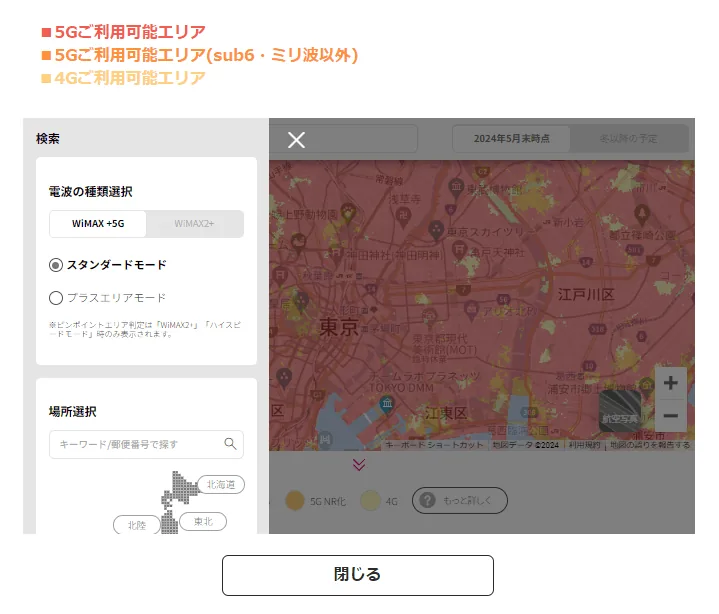Click the magnifying glass search icon
This screenshot has width=719, height=614.
(230, 443)
